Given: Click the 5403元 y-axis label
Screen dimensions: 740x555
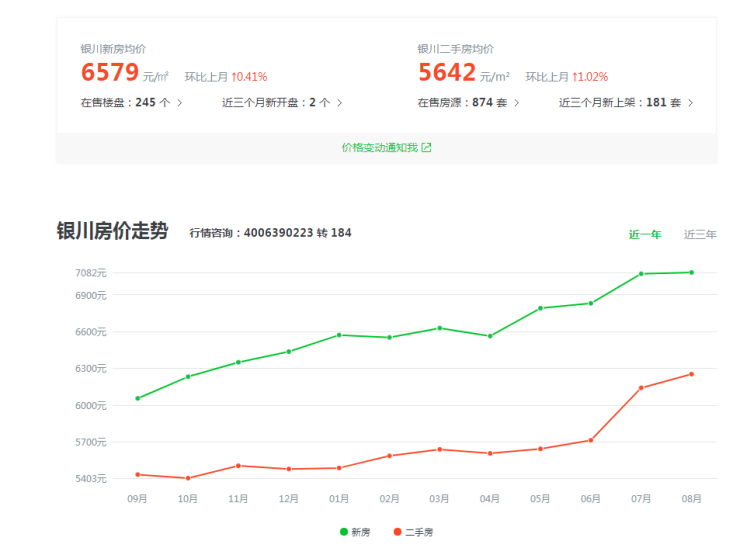Looking at the screenshot, I should click(x=91, y=479).
